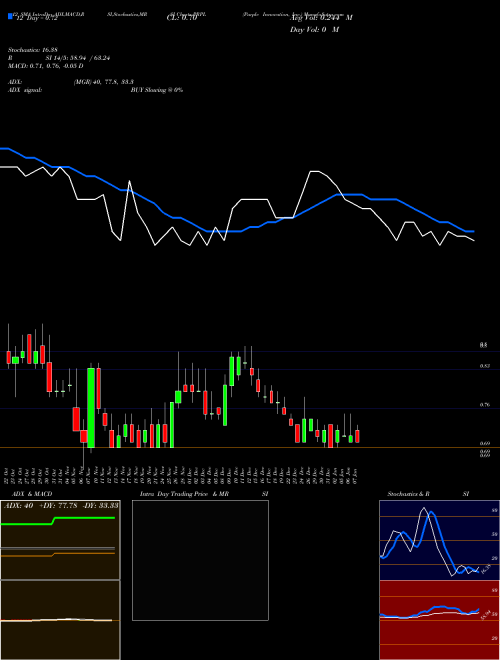Click the 'Day Vol: 0 M' readout
The width and height of the screenshot is (500, 660).
(x=314, y=30)
